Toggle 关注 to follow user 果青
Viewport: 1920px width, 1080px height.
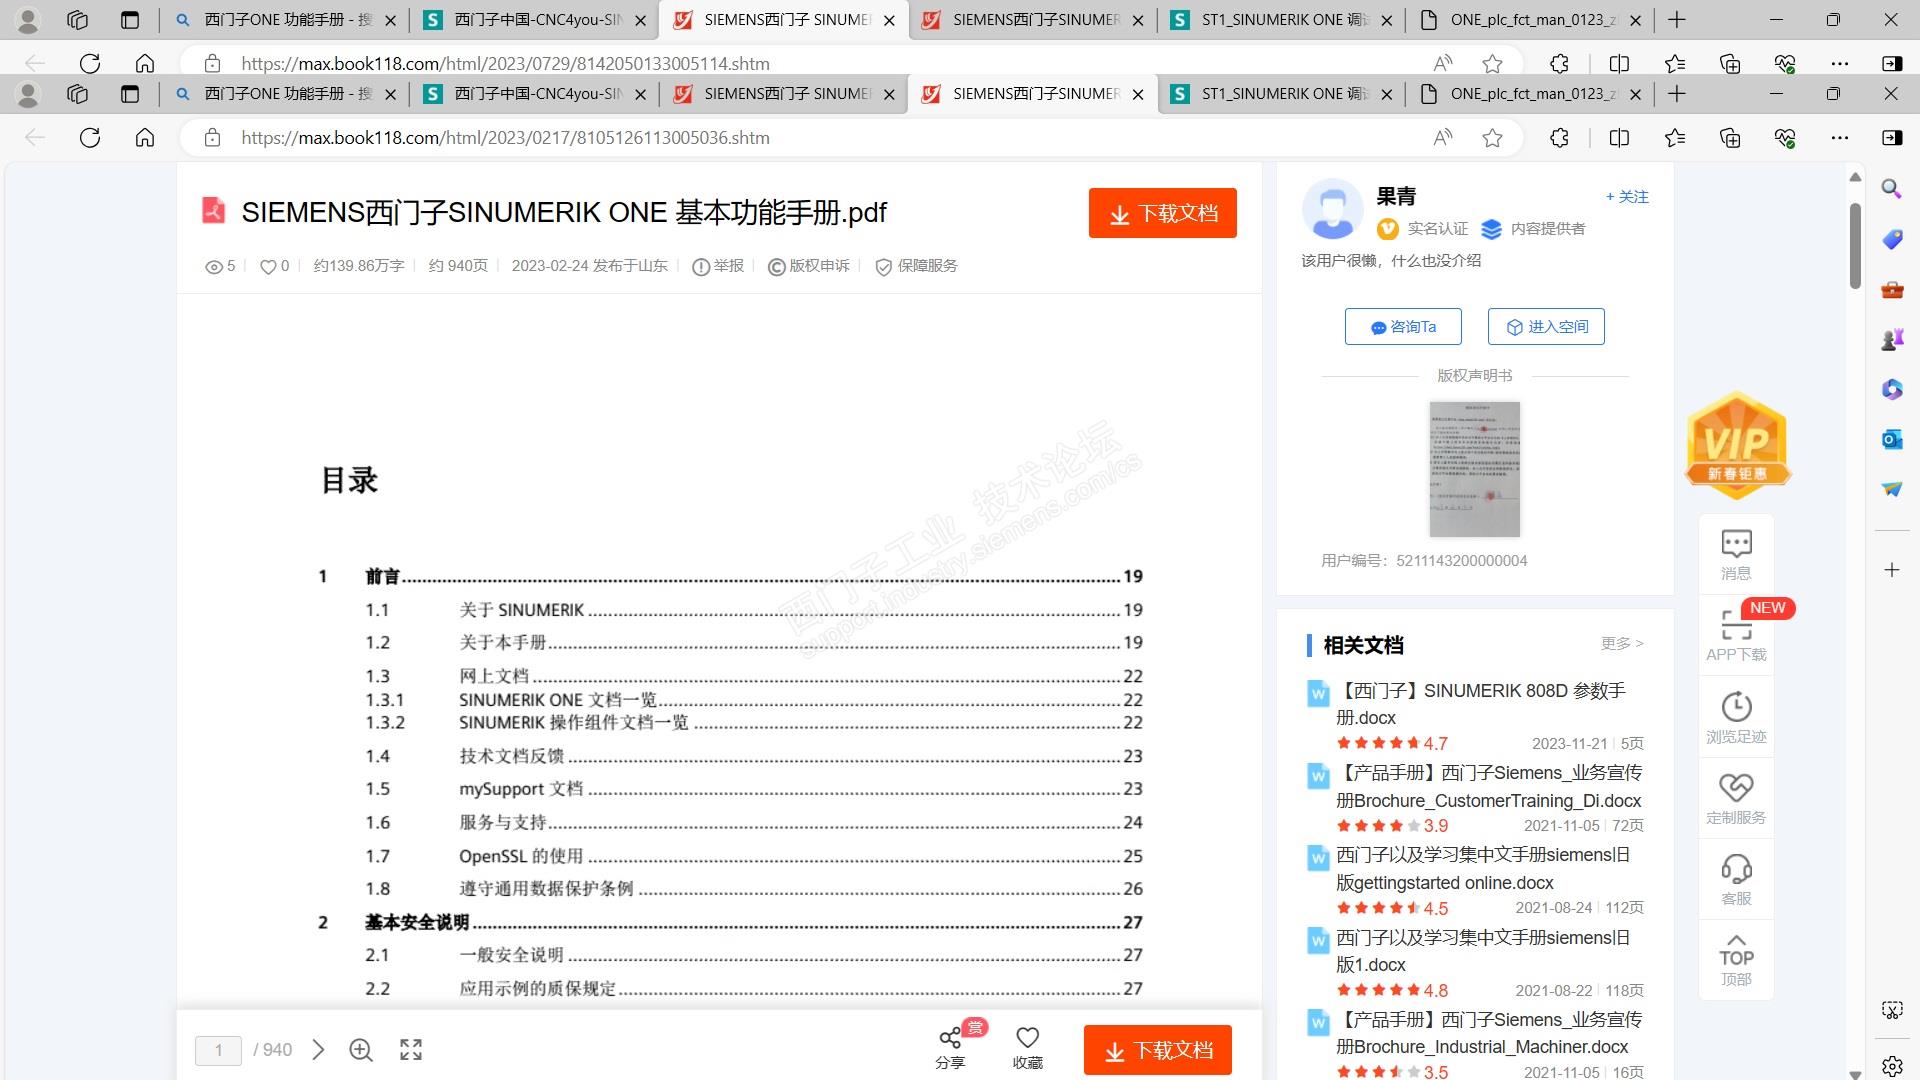(1627, 197)
